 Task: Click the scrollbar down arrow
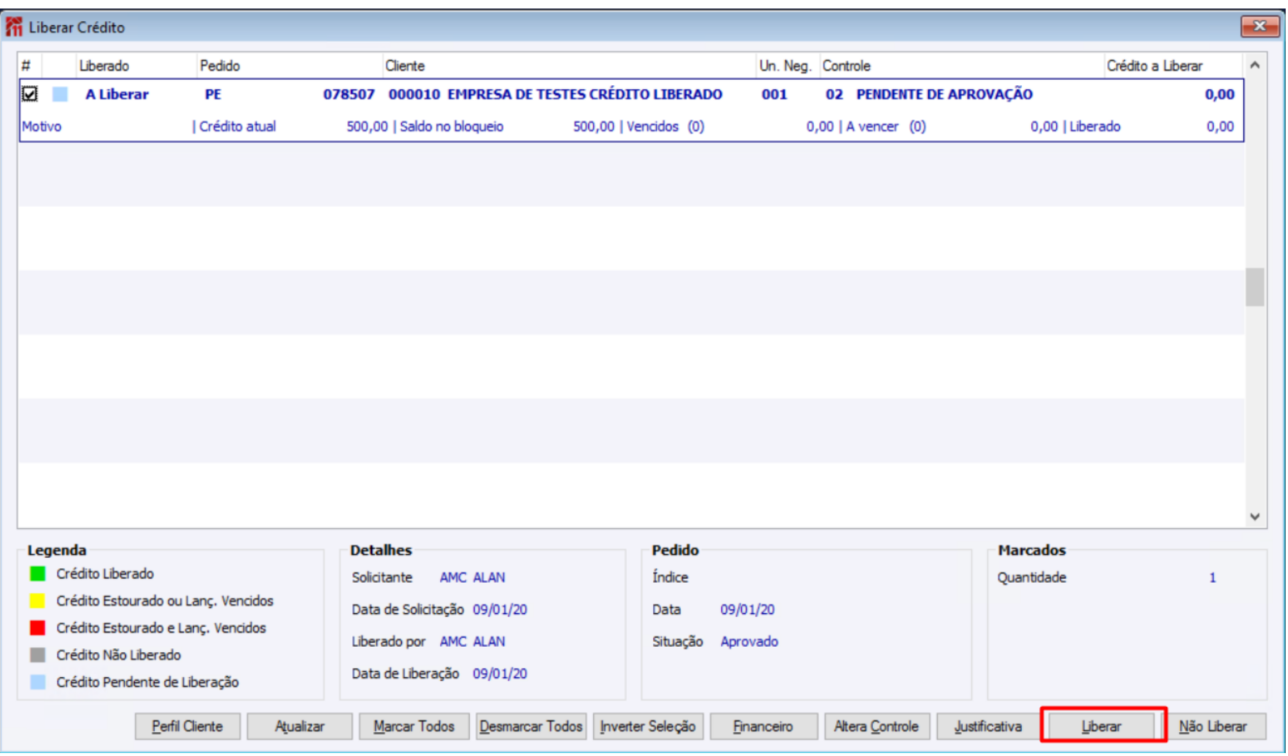(1255, 516)
